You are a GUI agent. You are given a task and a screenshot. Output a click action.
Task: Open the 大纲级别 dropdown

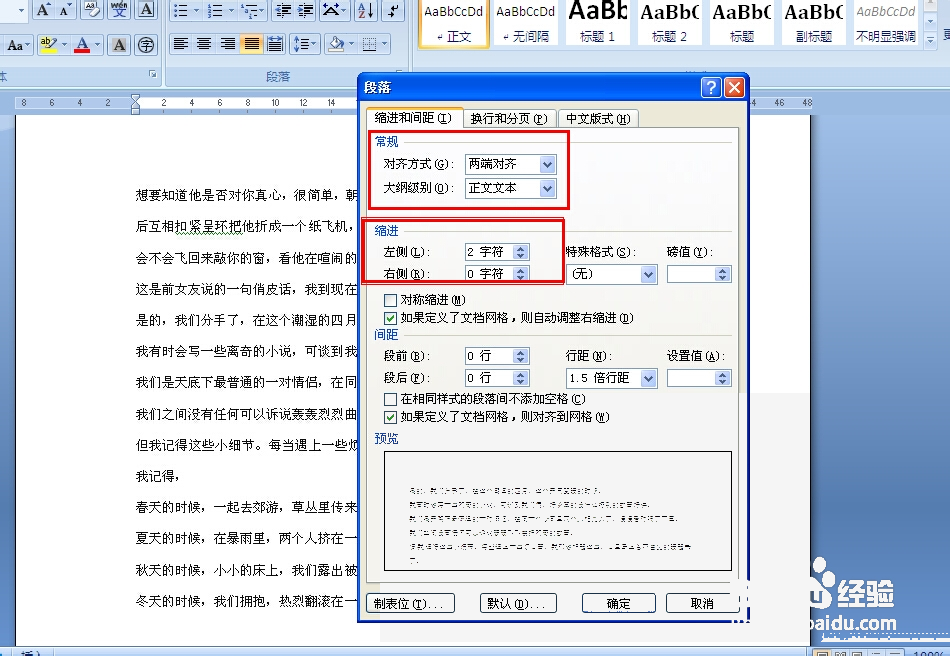pos(547,188)
